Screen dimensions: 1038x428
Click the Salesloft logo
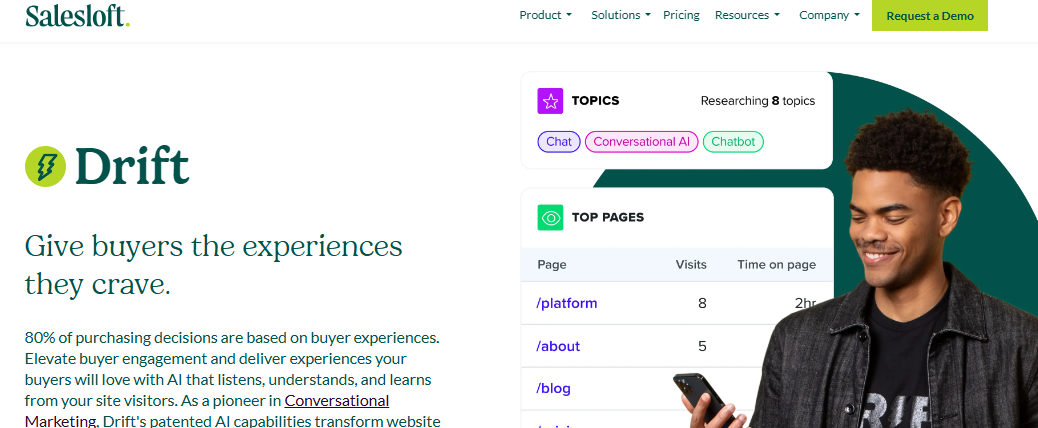point(77,15)
